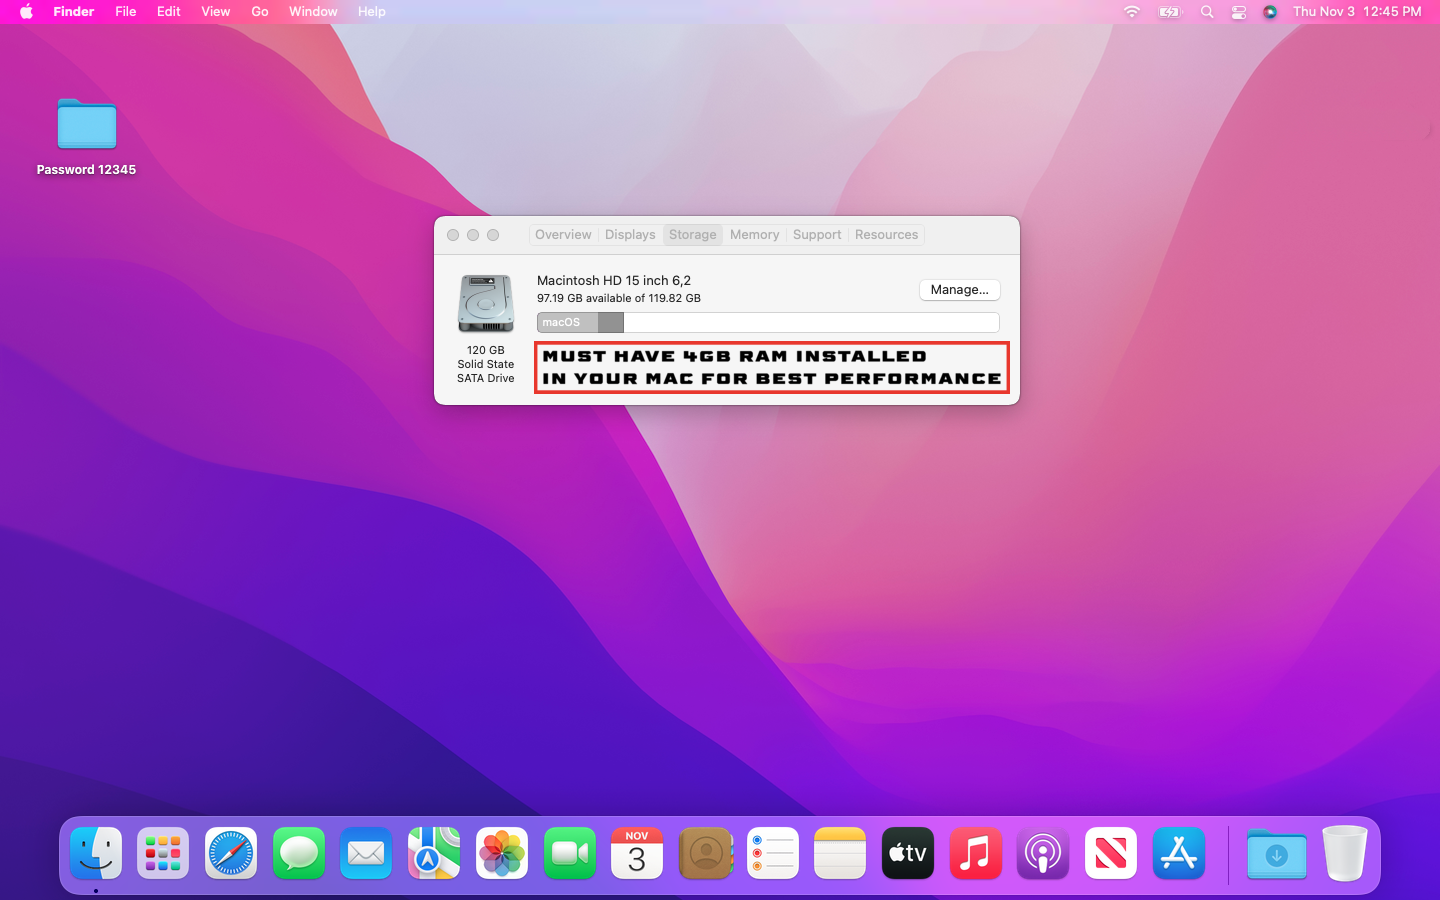Open the Help menu
The image size is (1440, 900).
372,12
